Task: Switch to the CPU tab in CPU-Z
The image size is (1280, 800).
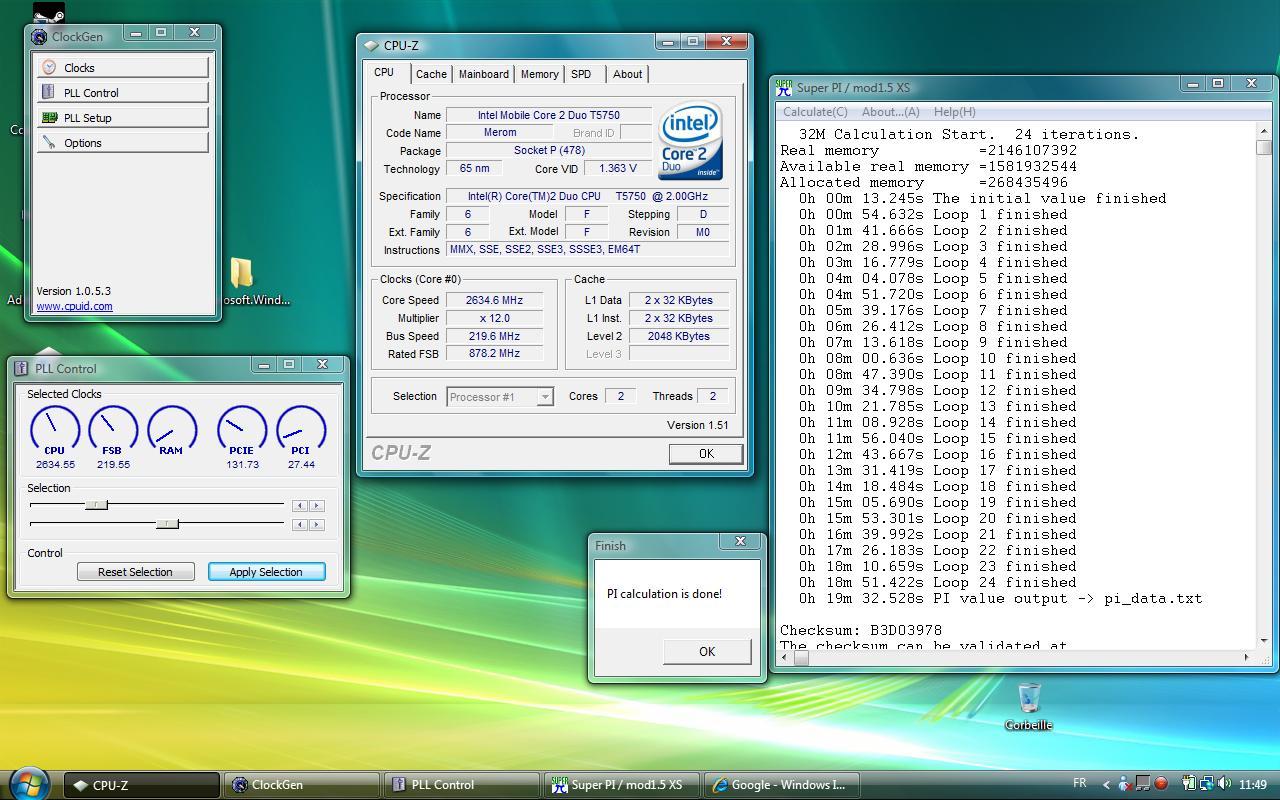Action: tap(384, 72)
